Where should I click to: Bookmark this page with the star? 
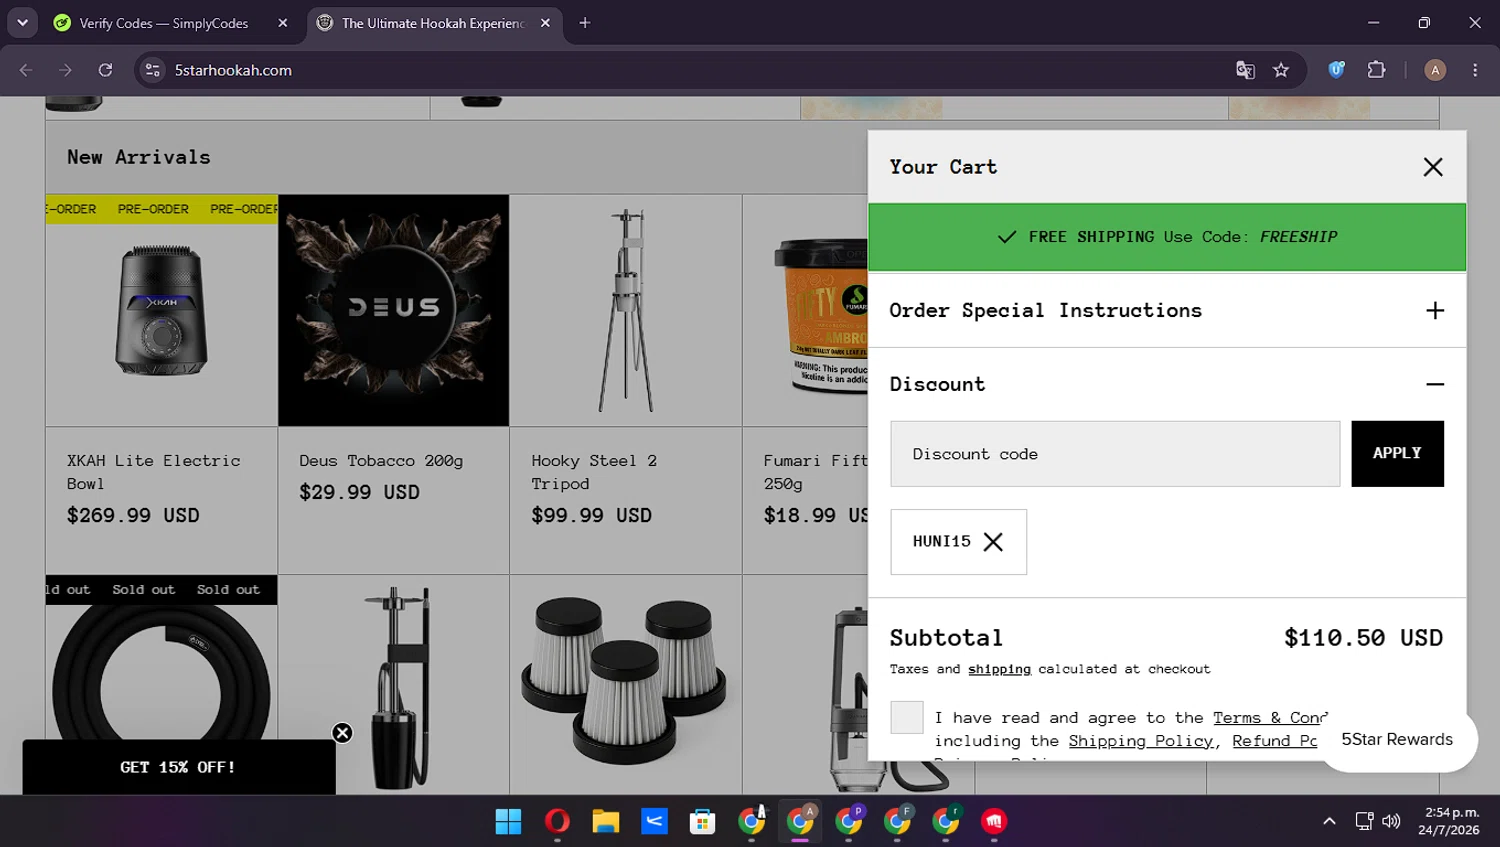click(x=1281, y=70)
